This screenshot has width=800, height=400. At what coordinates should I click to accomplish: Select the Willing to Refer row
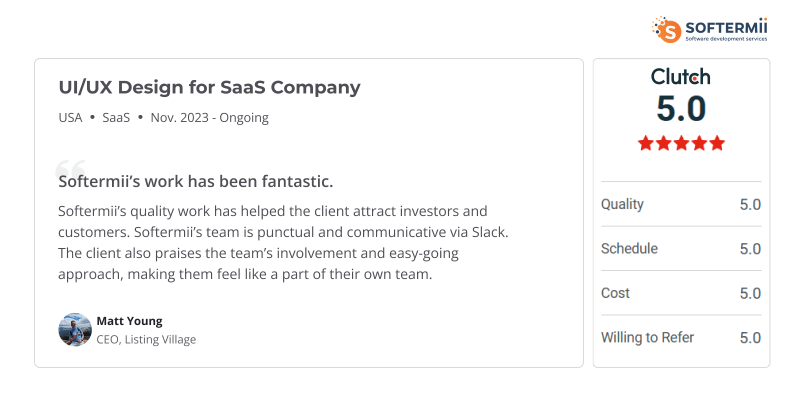point(681,337)
